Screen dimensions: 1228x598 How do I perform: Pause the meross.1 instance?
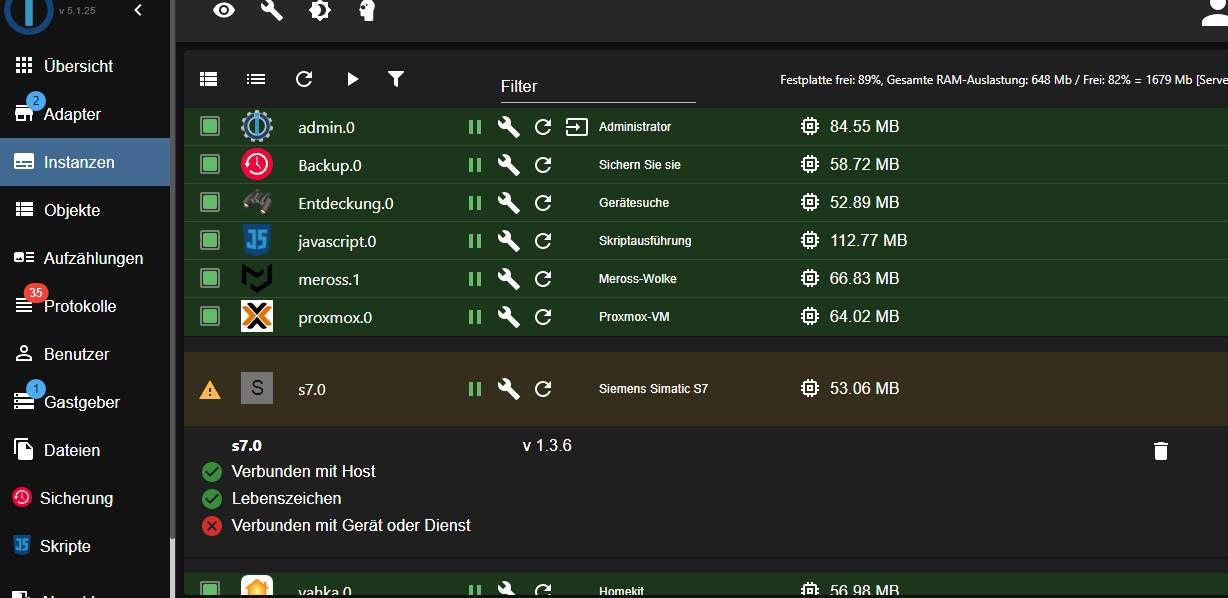(475, 279)
